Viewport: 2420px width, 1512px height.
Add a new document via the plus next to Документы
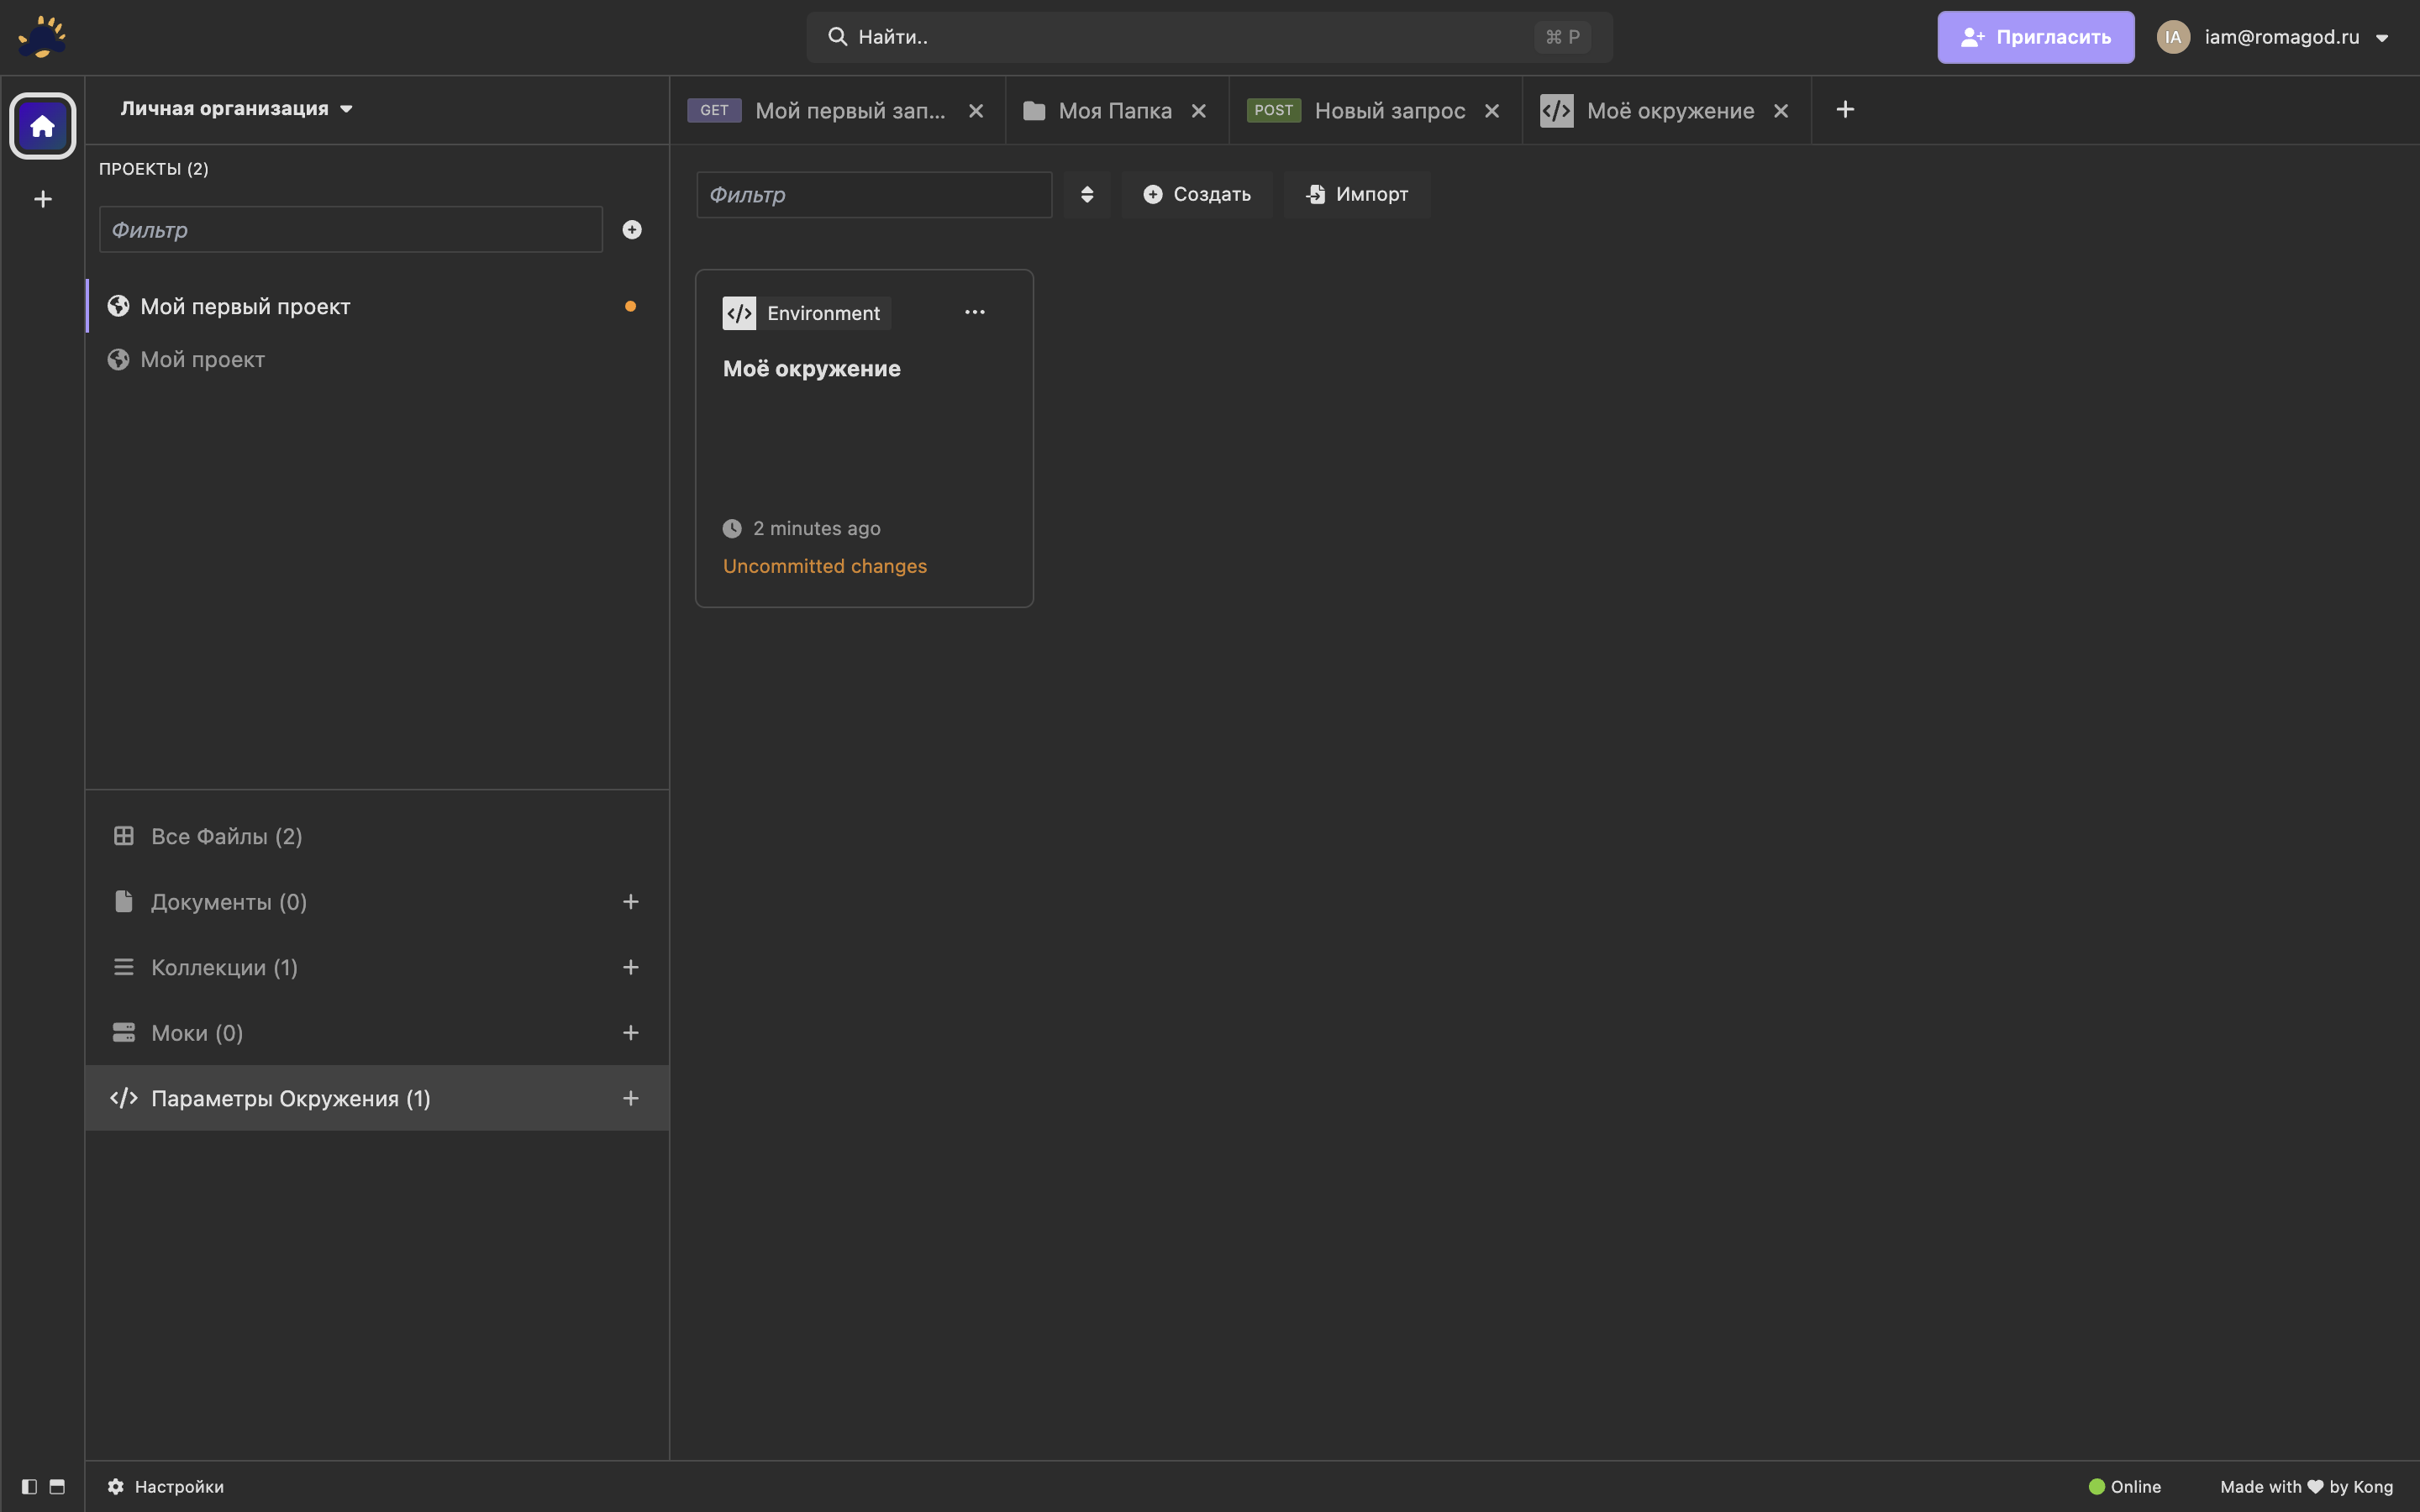(630, 901)
